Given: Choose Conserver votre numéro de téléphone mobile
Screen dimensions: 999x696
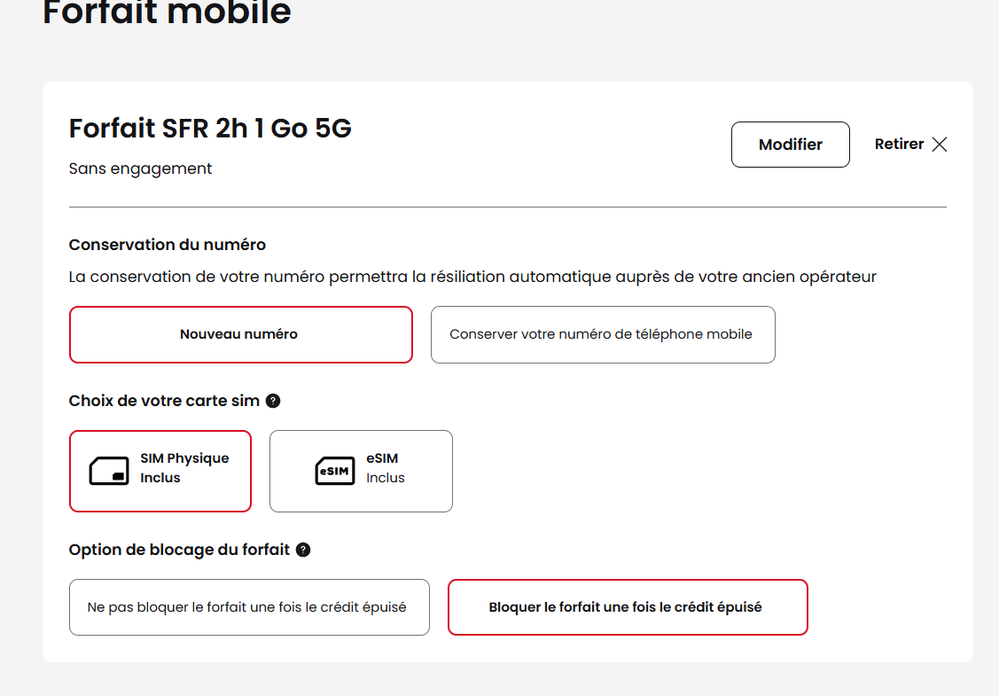Looking at the screenshot, I should (x=602, y=334).
